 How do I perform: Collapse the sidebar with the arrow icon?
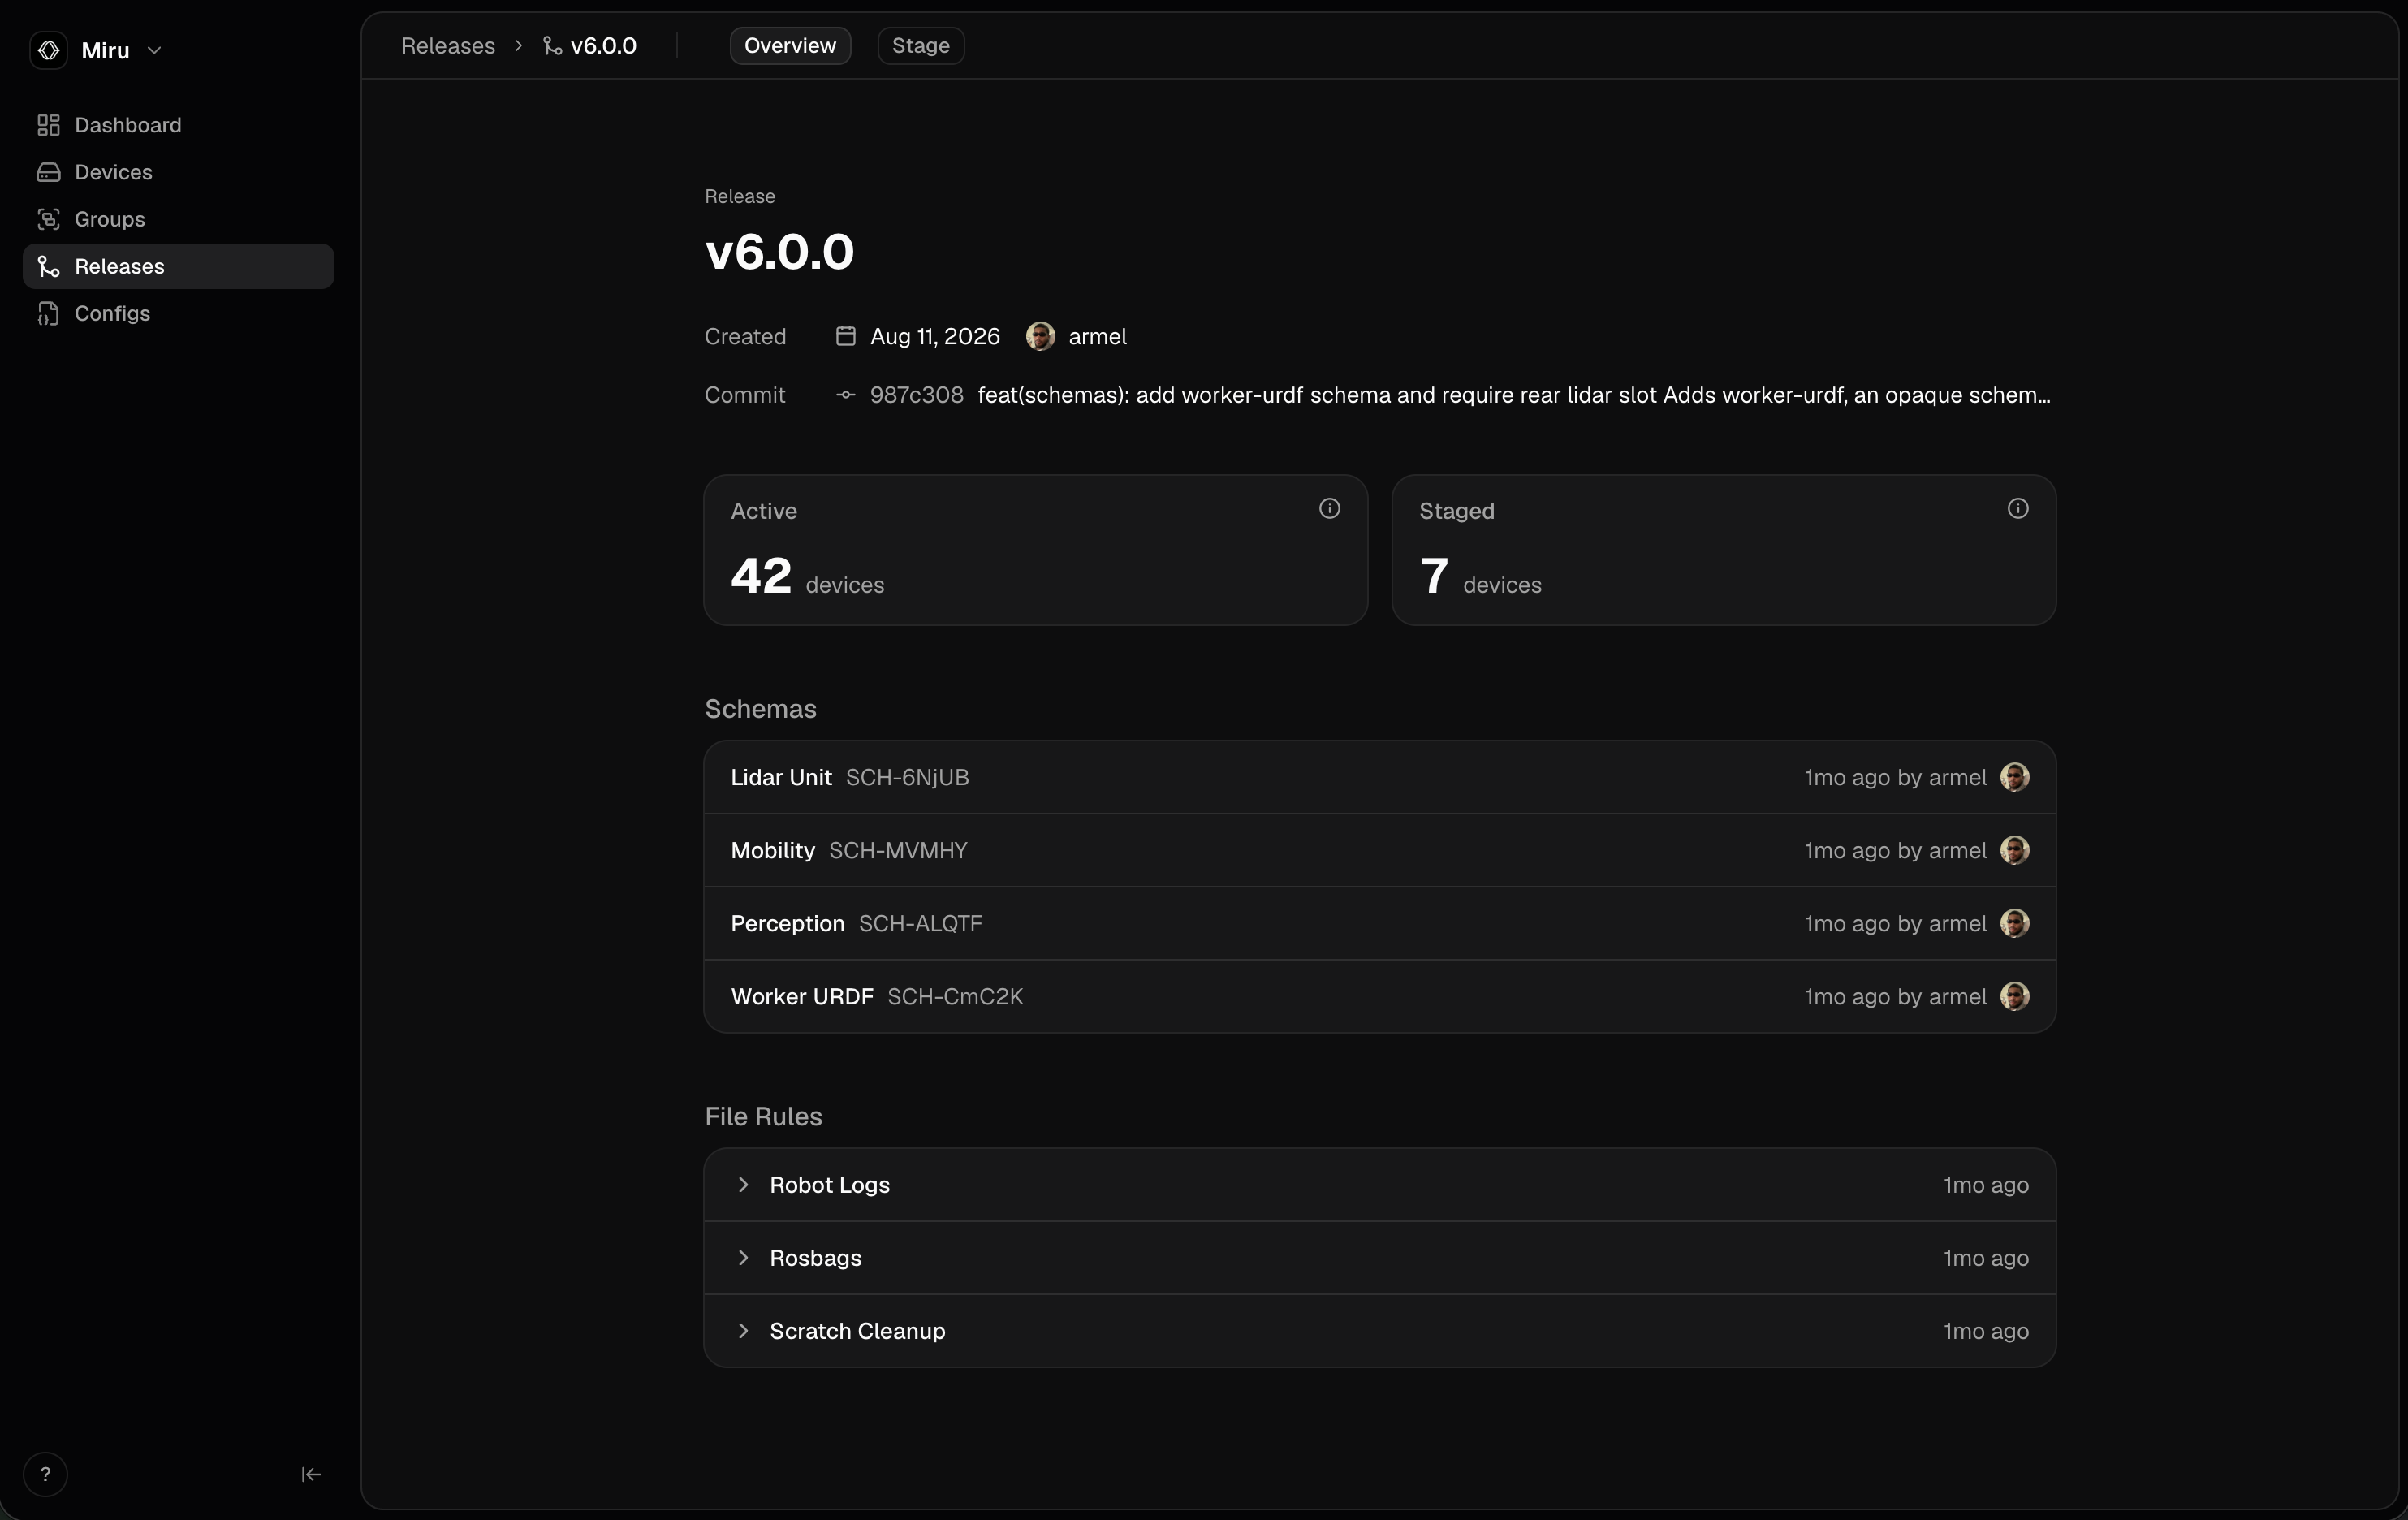pos(311,1474)
